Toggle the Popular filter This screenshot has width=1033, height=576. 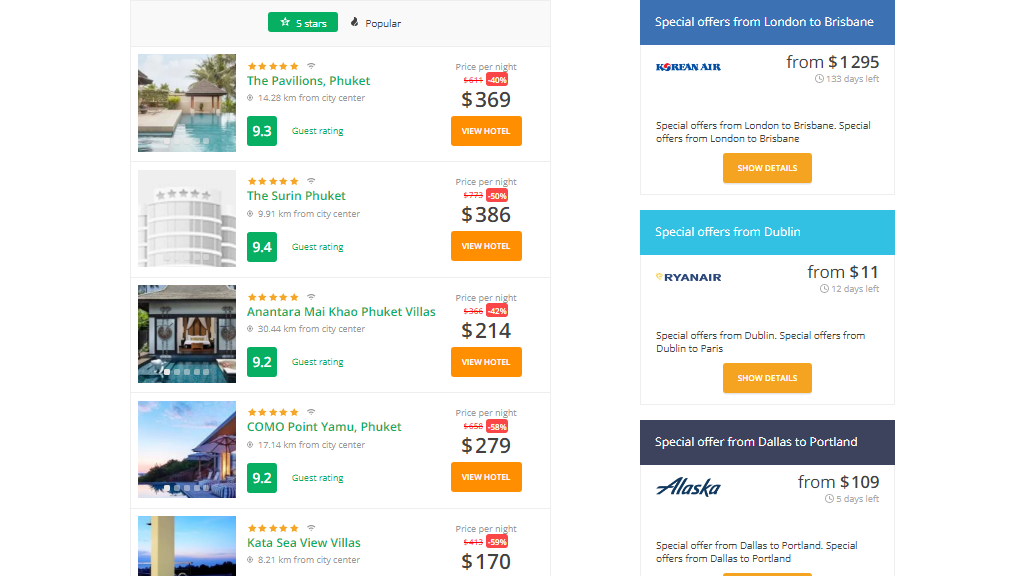[x=374, y=22]
